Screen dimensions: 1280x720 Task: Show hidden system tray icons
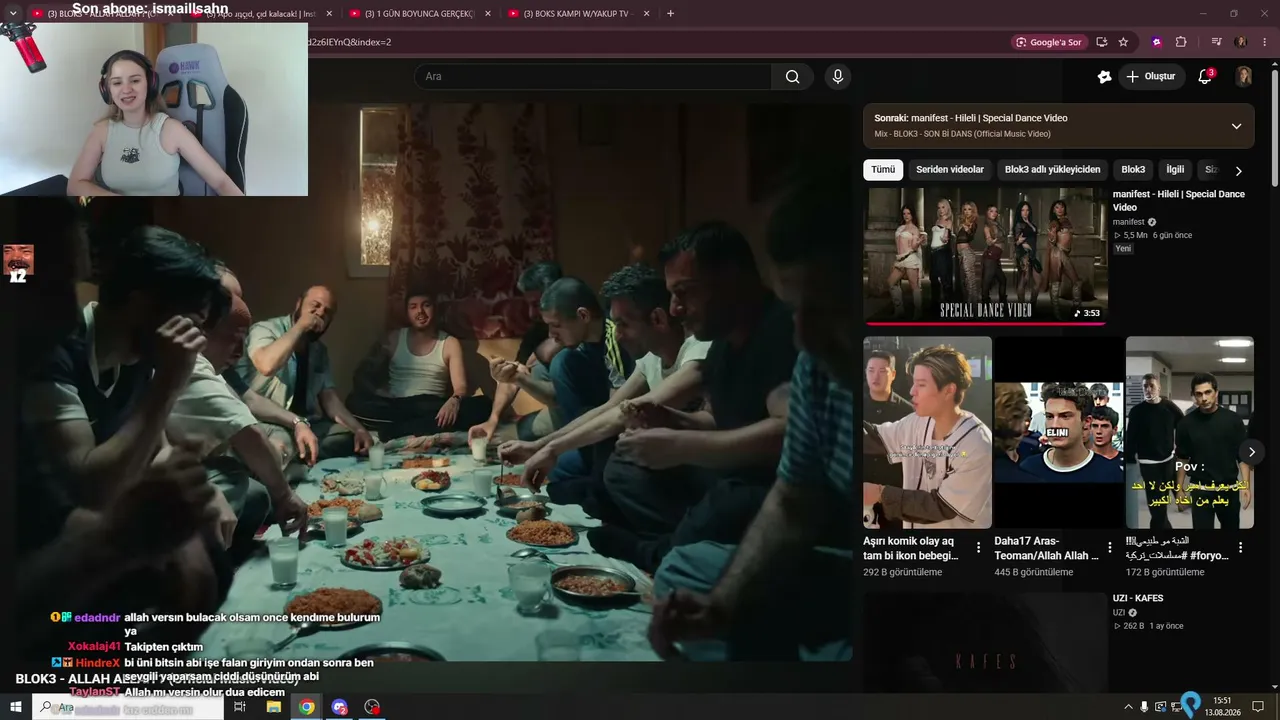coord(1129,707)
